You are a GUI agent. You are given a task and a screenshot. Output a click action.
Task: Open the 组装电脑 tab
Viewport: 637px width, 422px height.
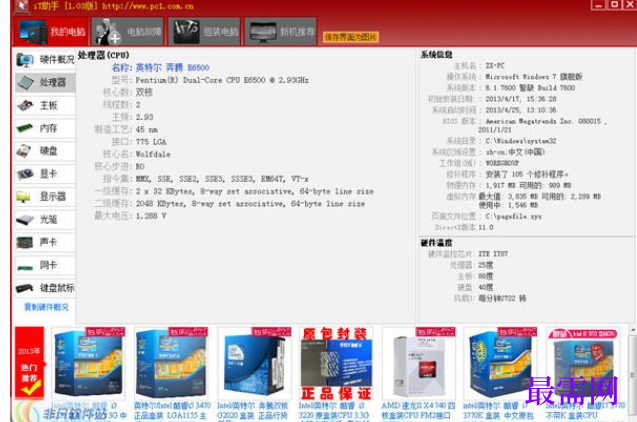(204, 31)
